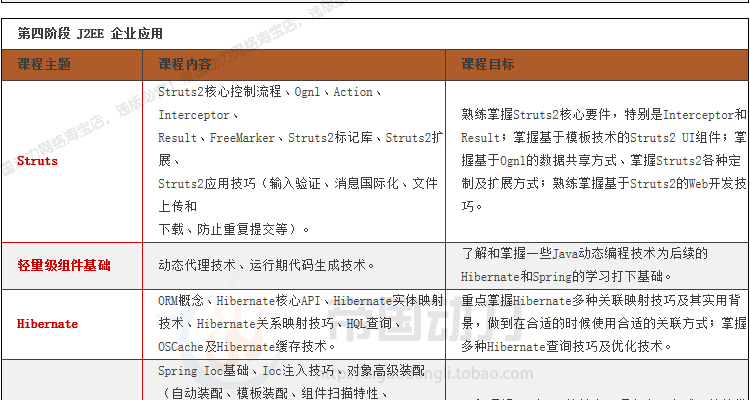The height and width of the screenshot is (400, 750).
Task: Click the text '动态代理技术、运行期代码生成技术。'
Action: click(x=266, y=266)
